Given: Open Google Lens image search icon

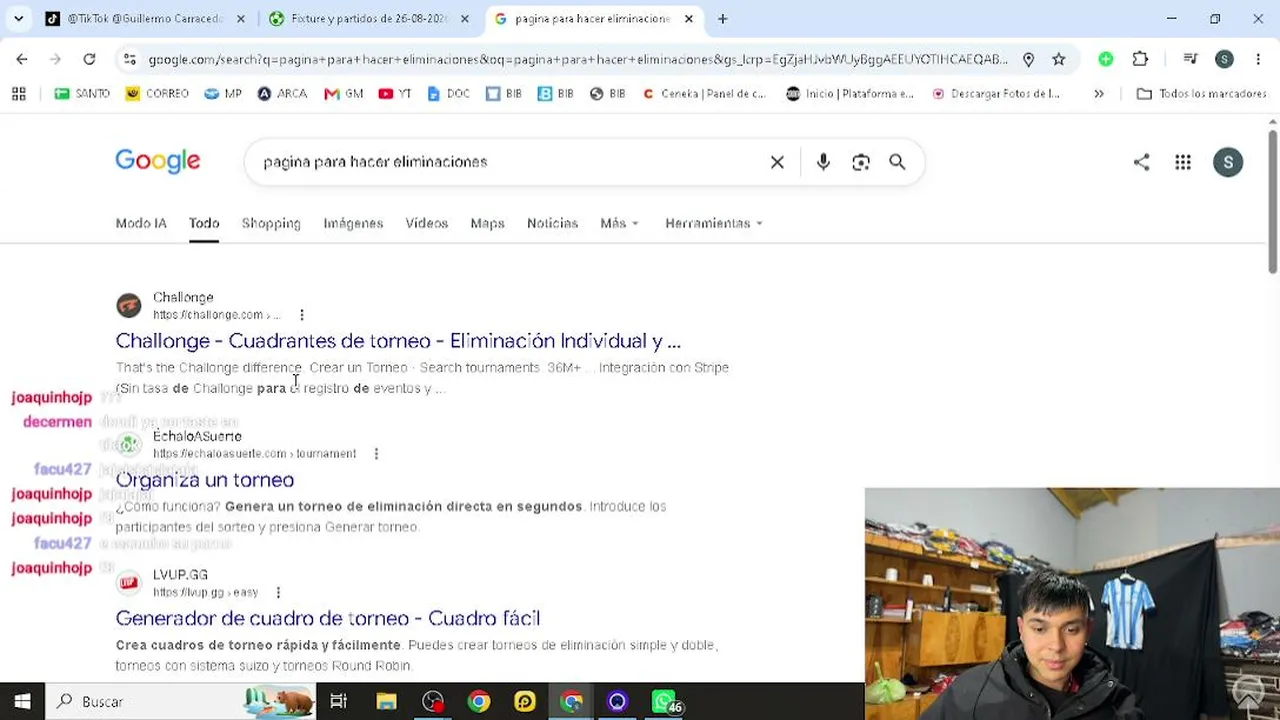Looking at the screenshot, I should tap(861, 162).
